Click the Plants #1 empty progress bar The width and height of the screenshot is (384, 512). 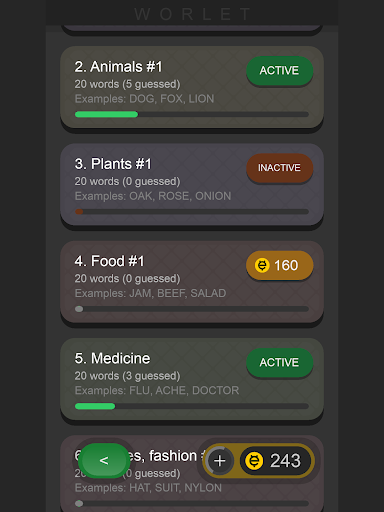pyautogui.click(x=192, y=212)
